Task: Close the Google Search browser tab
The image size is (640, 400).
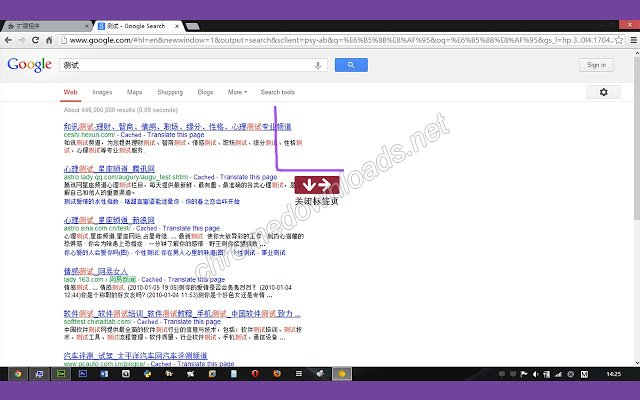Action: (177, 26)
